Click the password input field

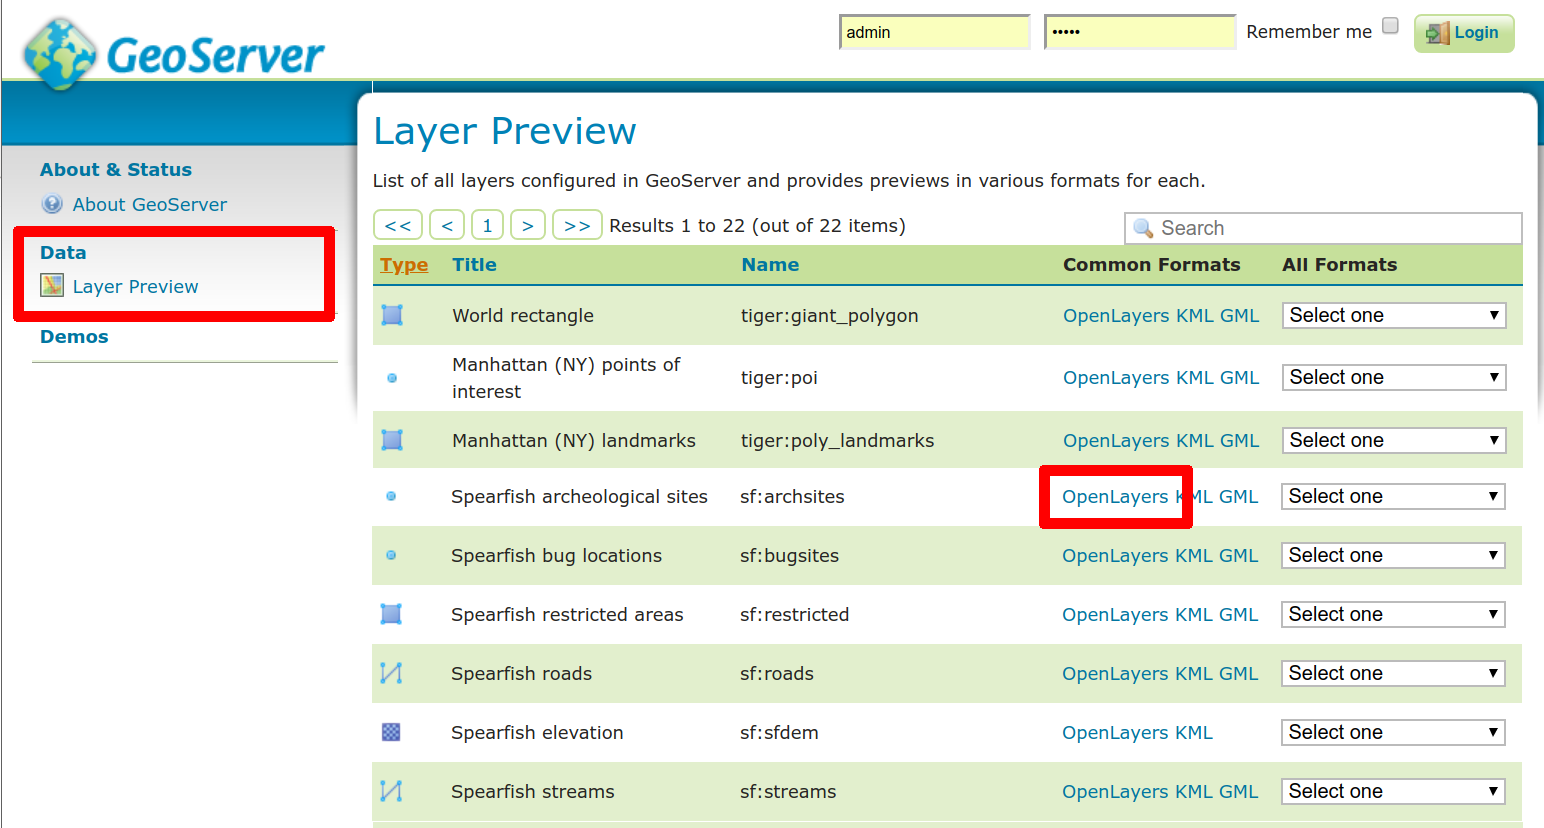(1140, 32)
